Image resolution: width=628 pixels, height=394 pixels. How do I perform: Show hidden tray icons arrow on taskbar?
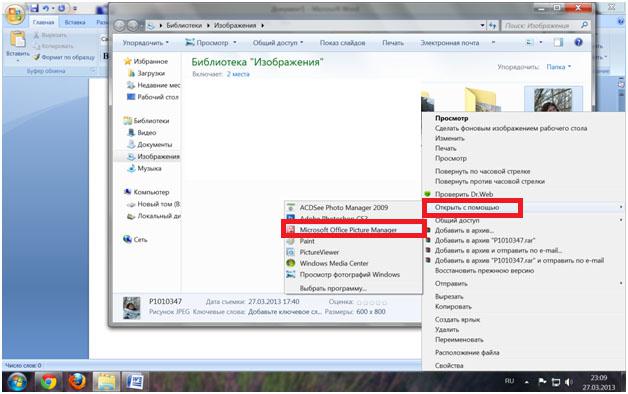click(527, 382)
